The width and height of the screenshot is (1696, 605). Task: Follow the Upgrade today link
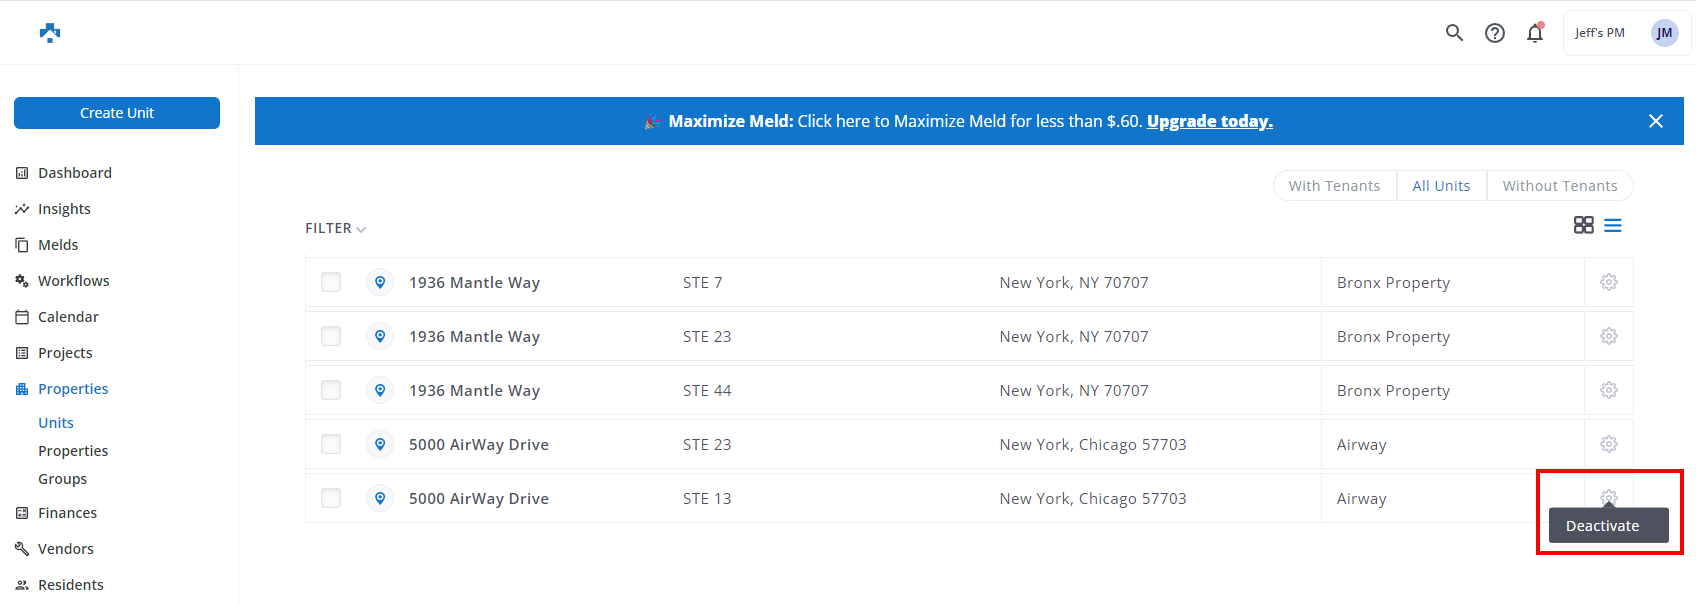pos(1209,121)
